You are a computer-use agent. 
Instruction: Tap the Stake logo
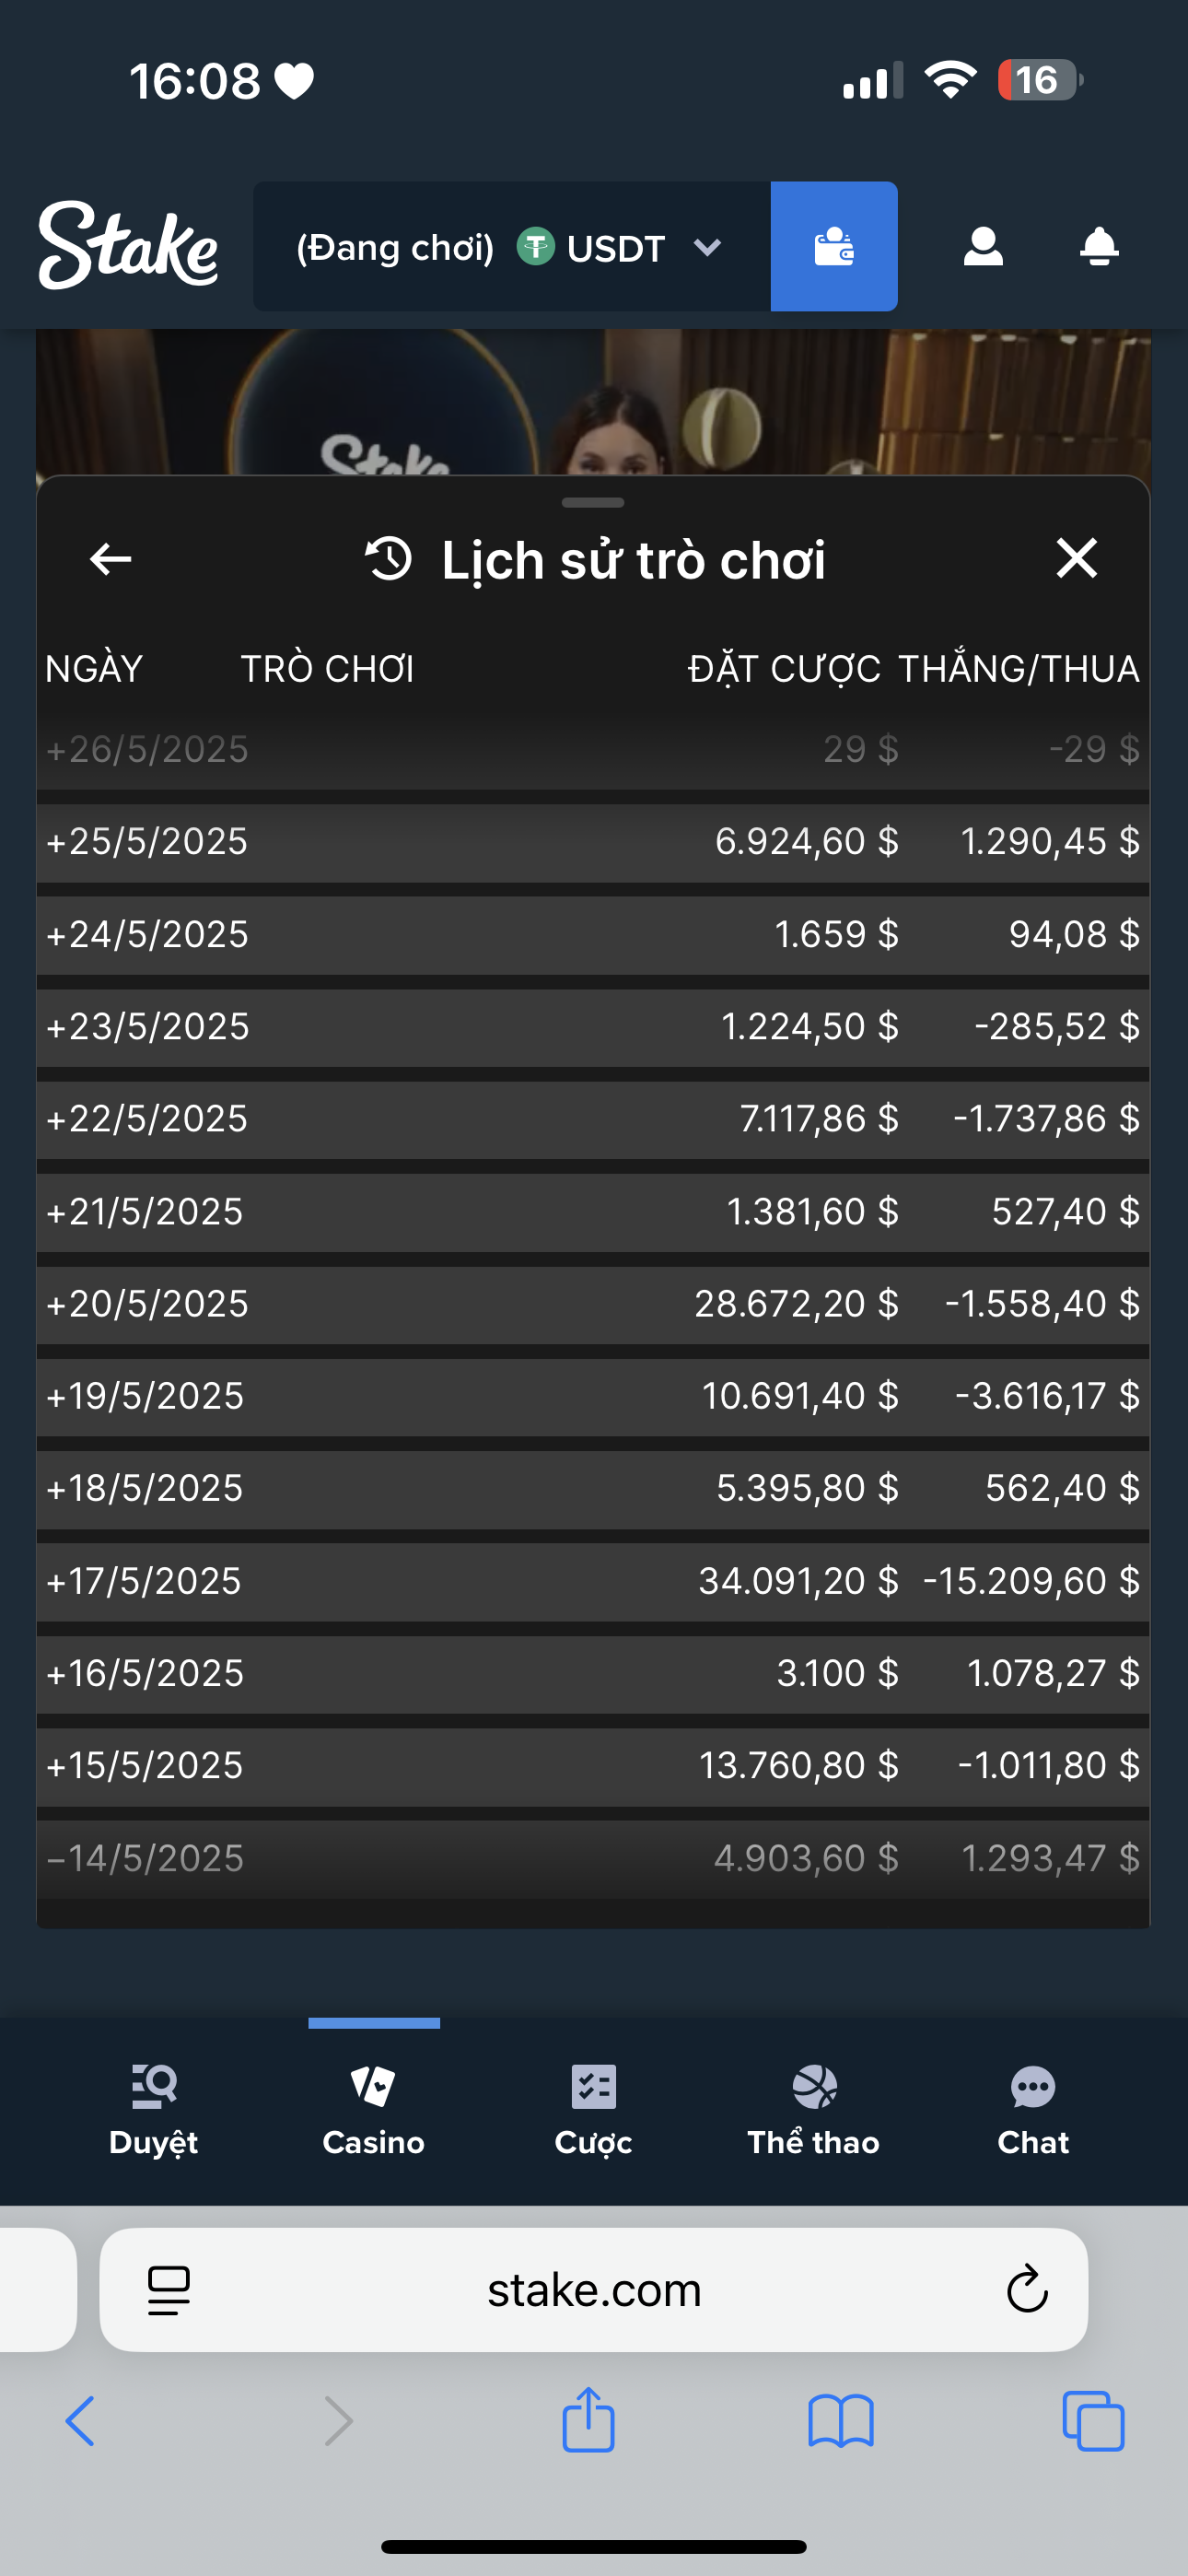pos(127,246)
